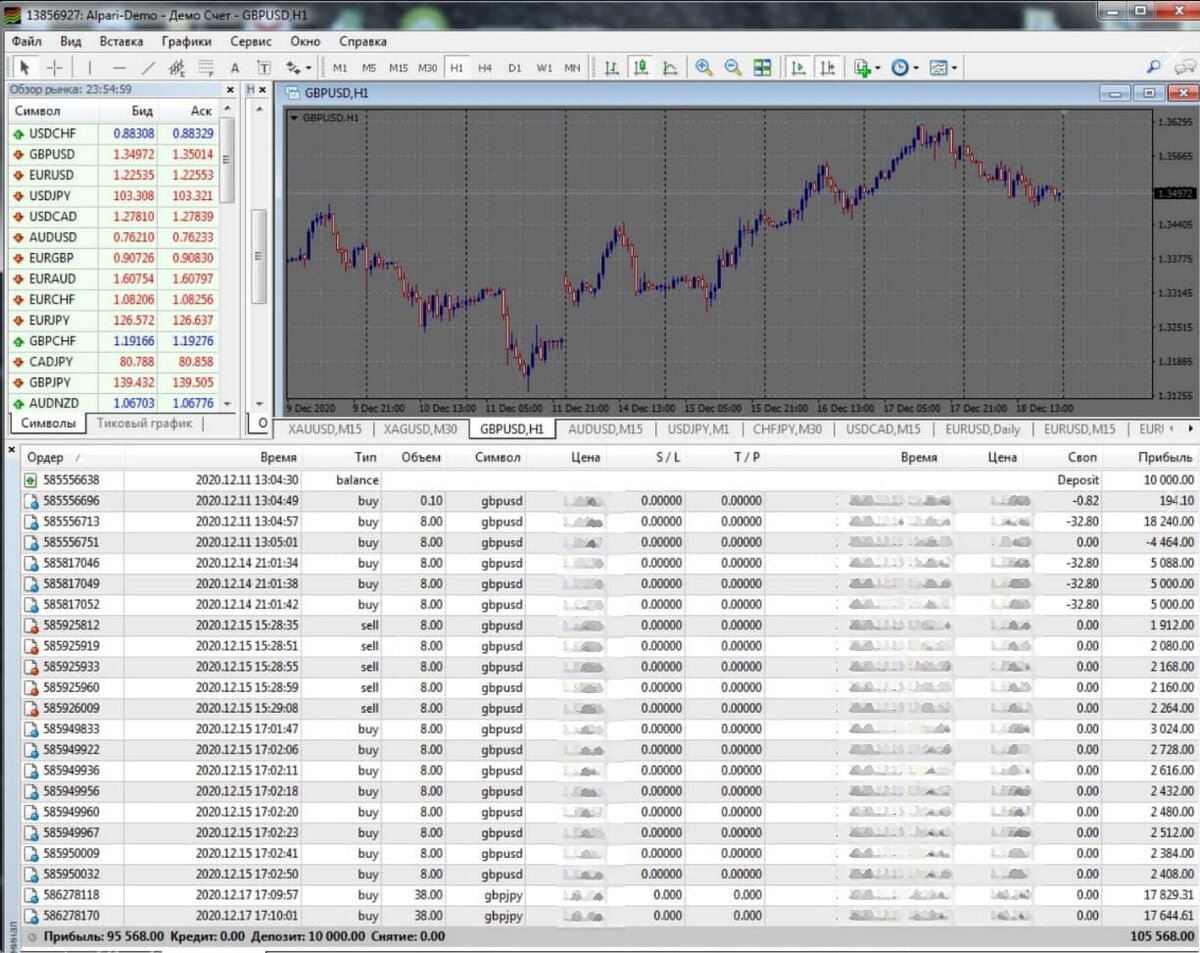
Task: Select the Fibonacci retracement tool
Action: [206, 68]
